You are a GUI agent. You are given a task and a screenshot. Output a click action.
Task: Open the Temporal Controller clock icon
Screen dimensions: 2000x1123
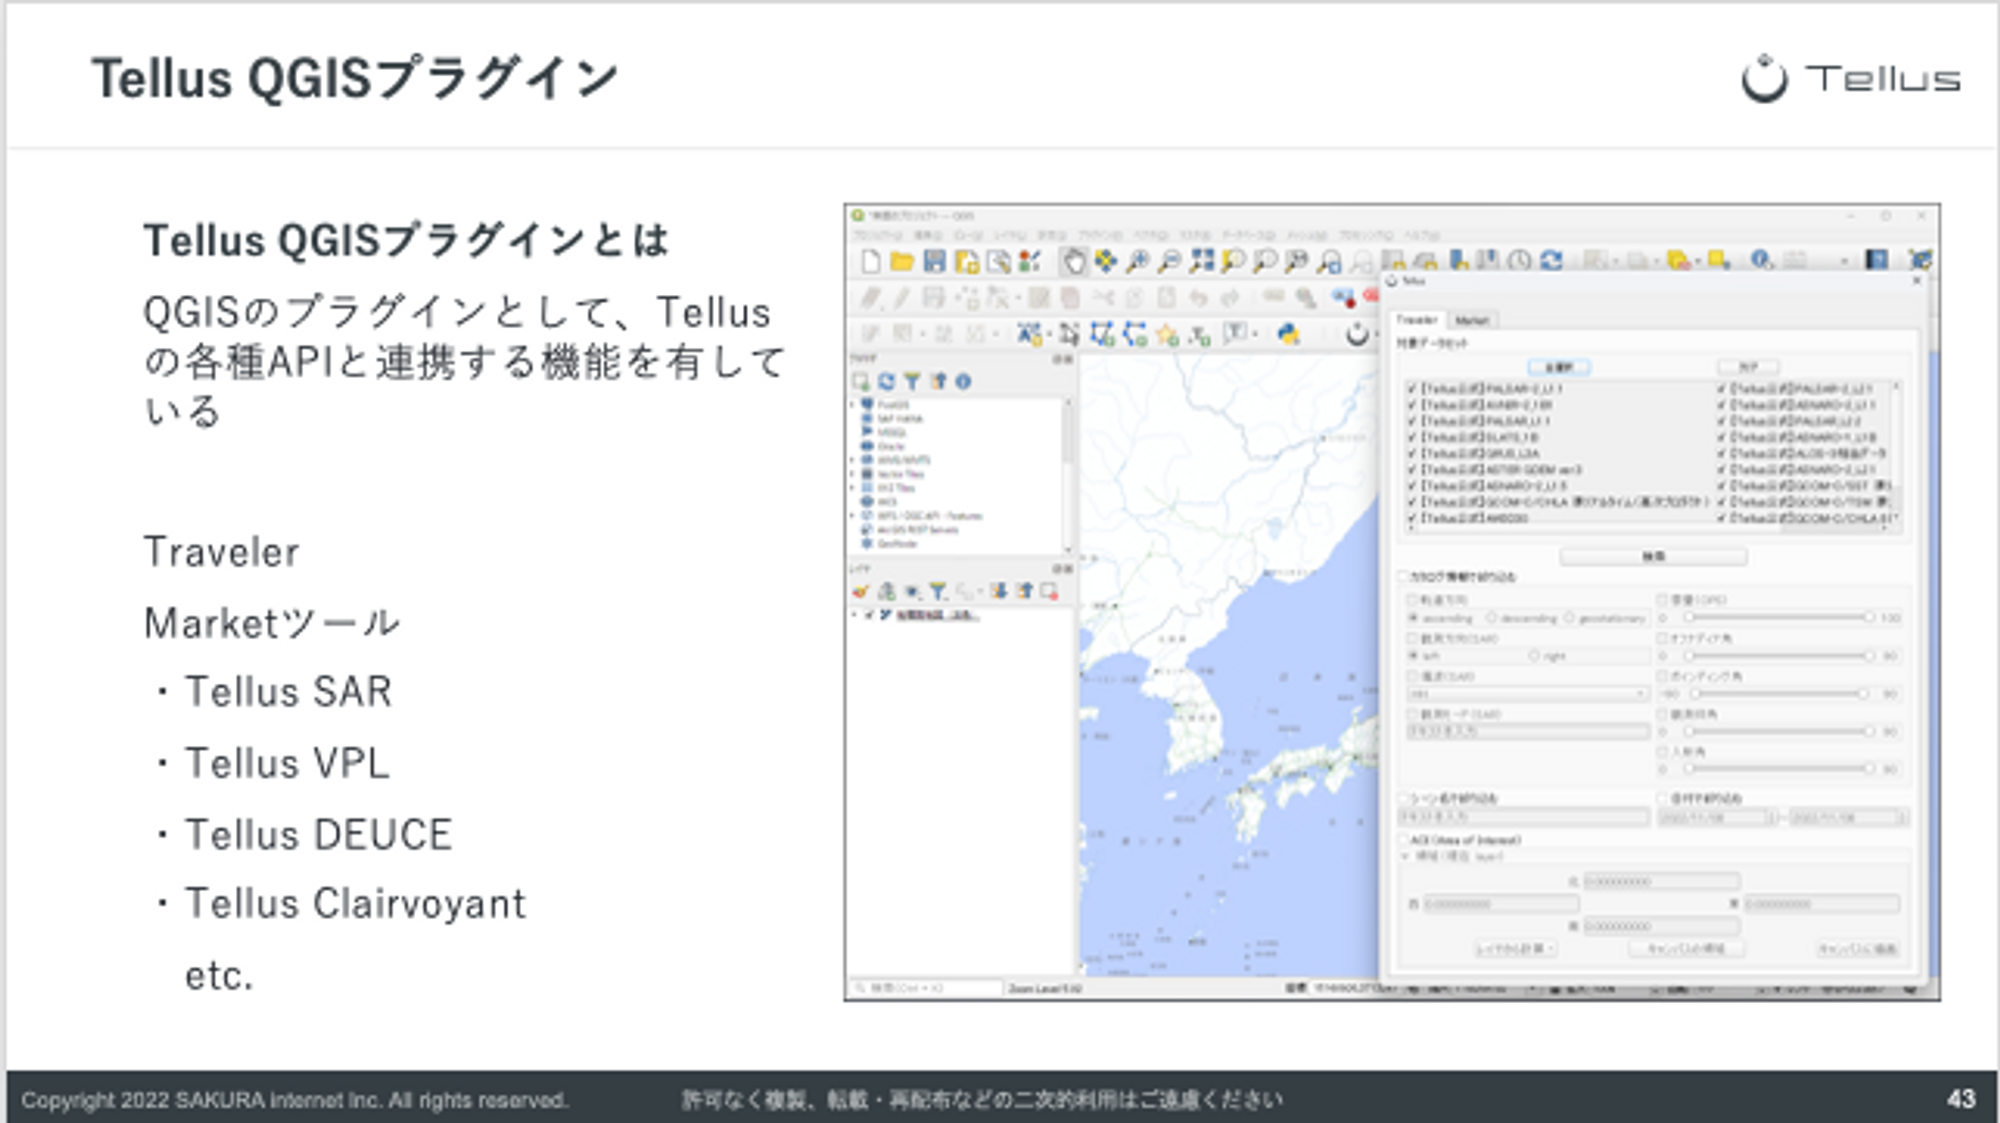pos(1520,261)
